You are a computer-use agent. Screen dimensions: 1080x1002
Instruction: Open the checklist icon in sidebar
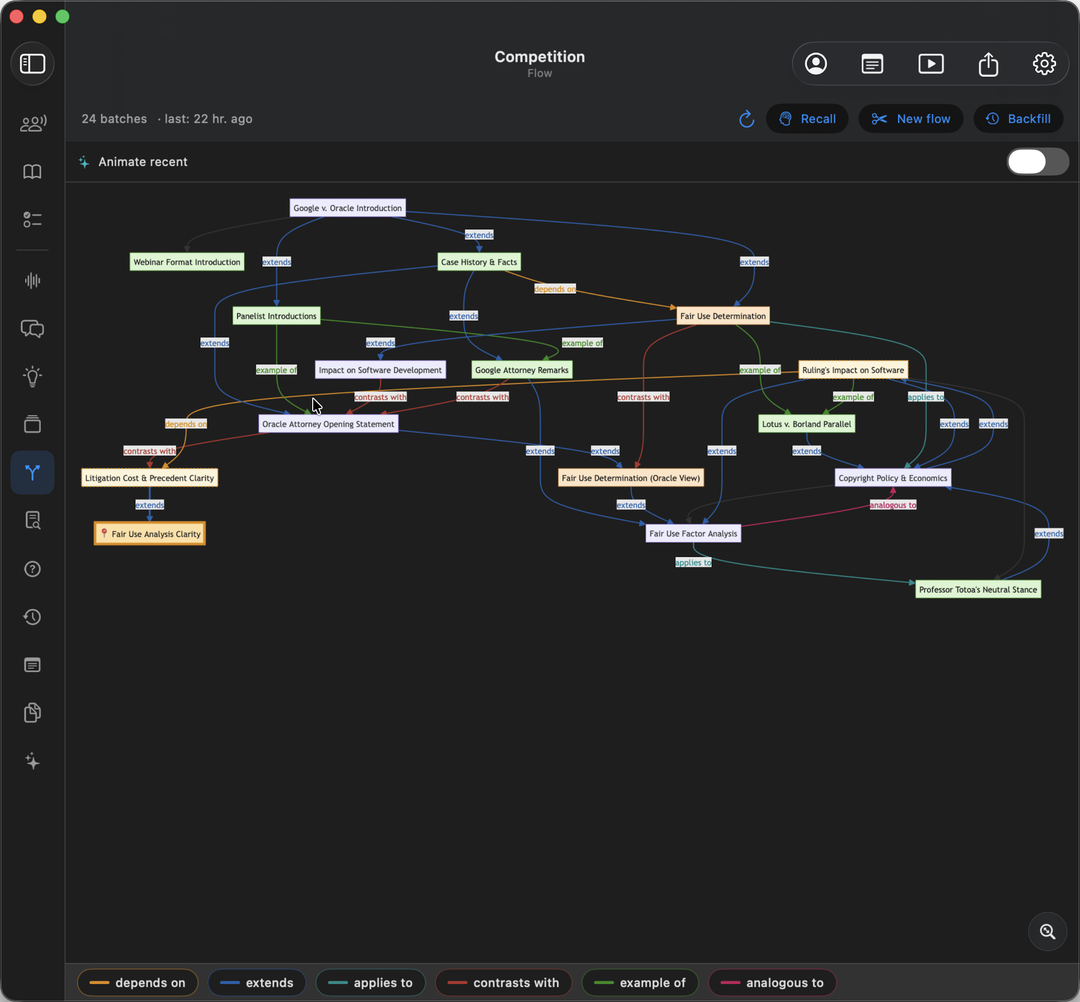[32, 220]
